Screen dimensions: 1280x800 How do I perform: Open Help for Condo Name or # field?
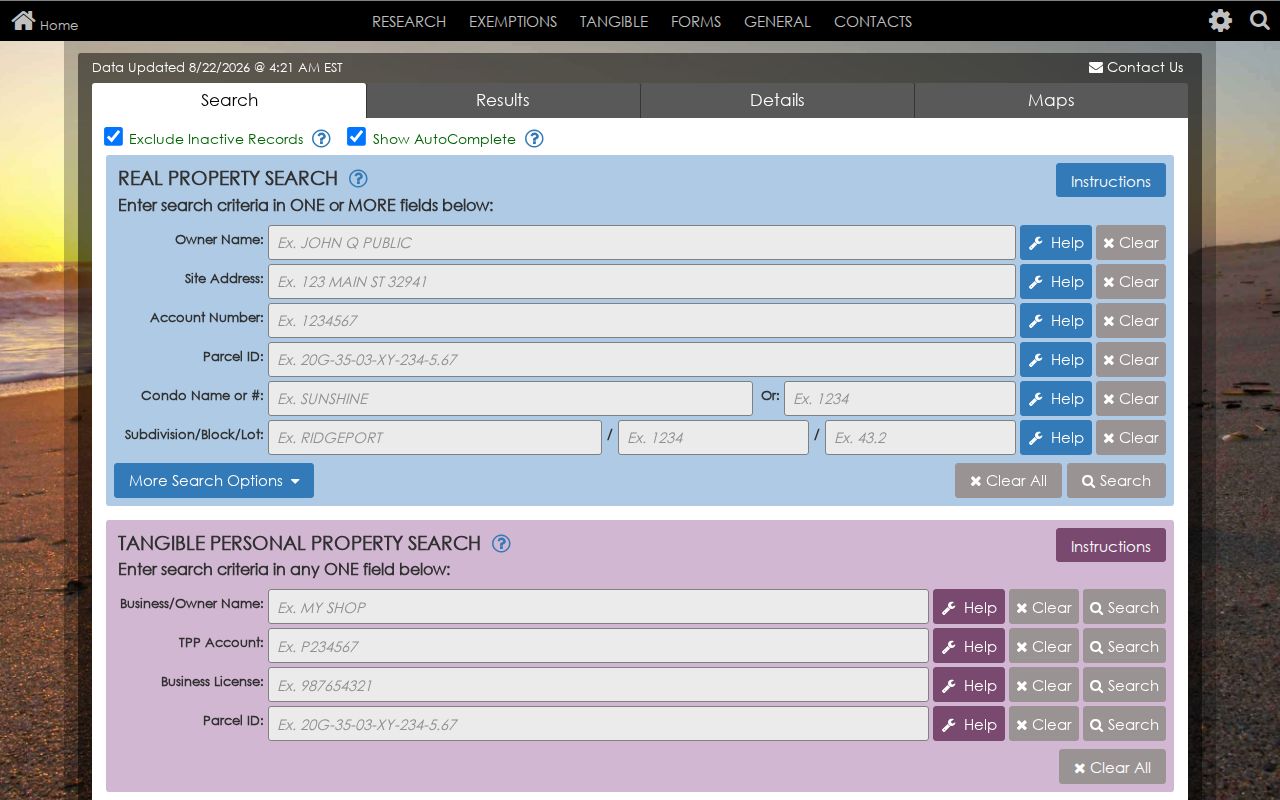tap(1056, 398)
